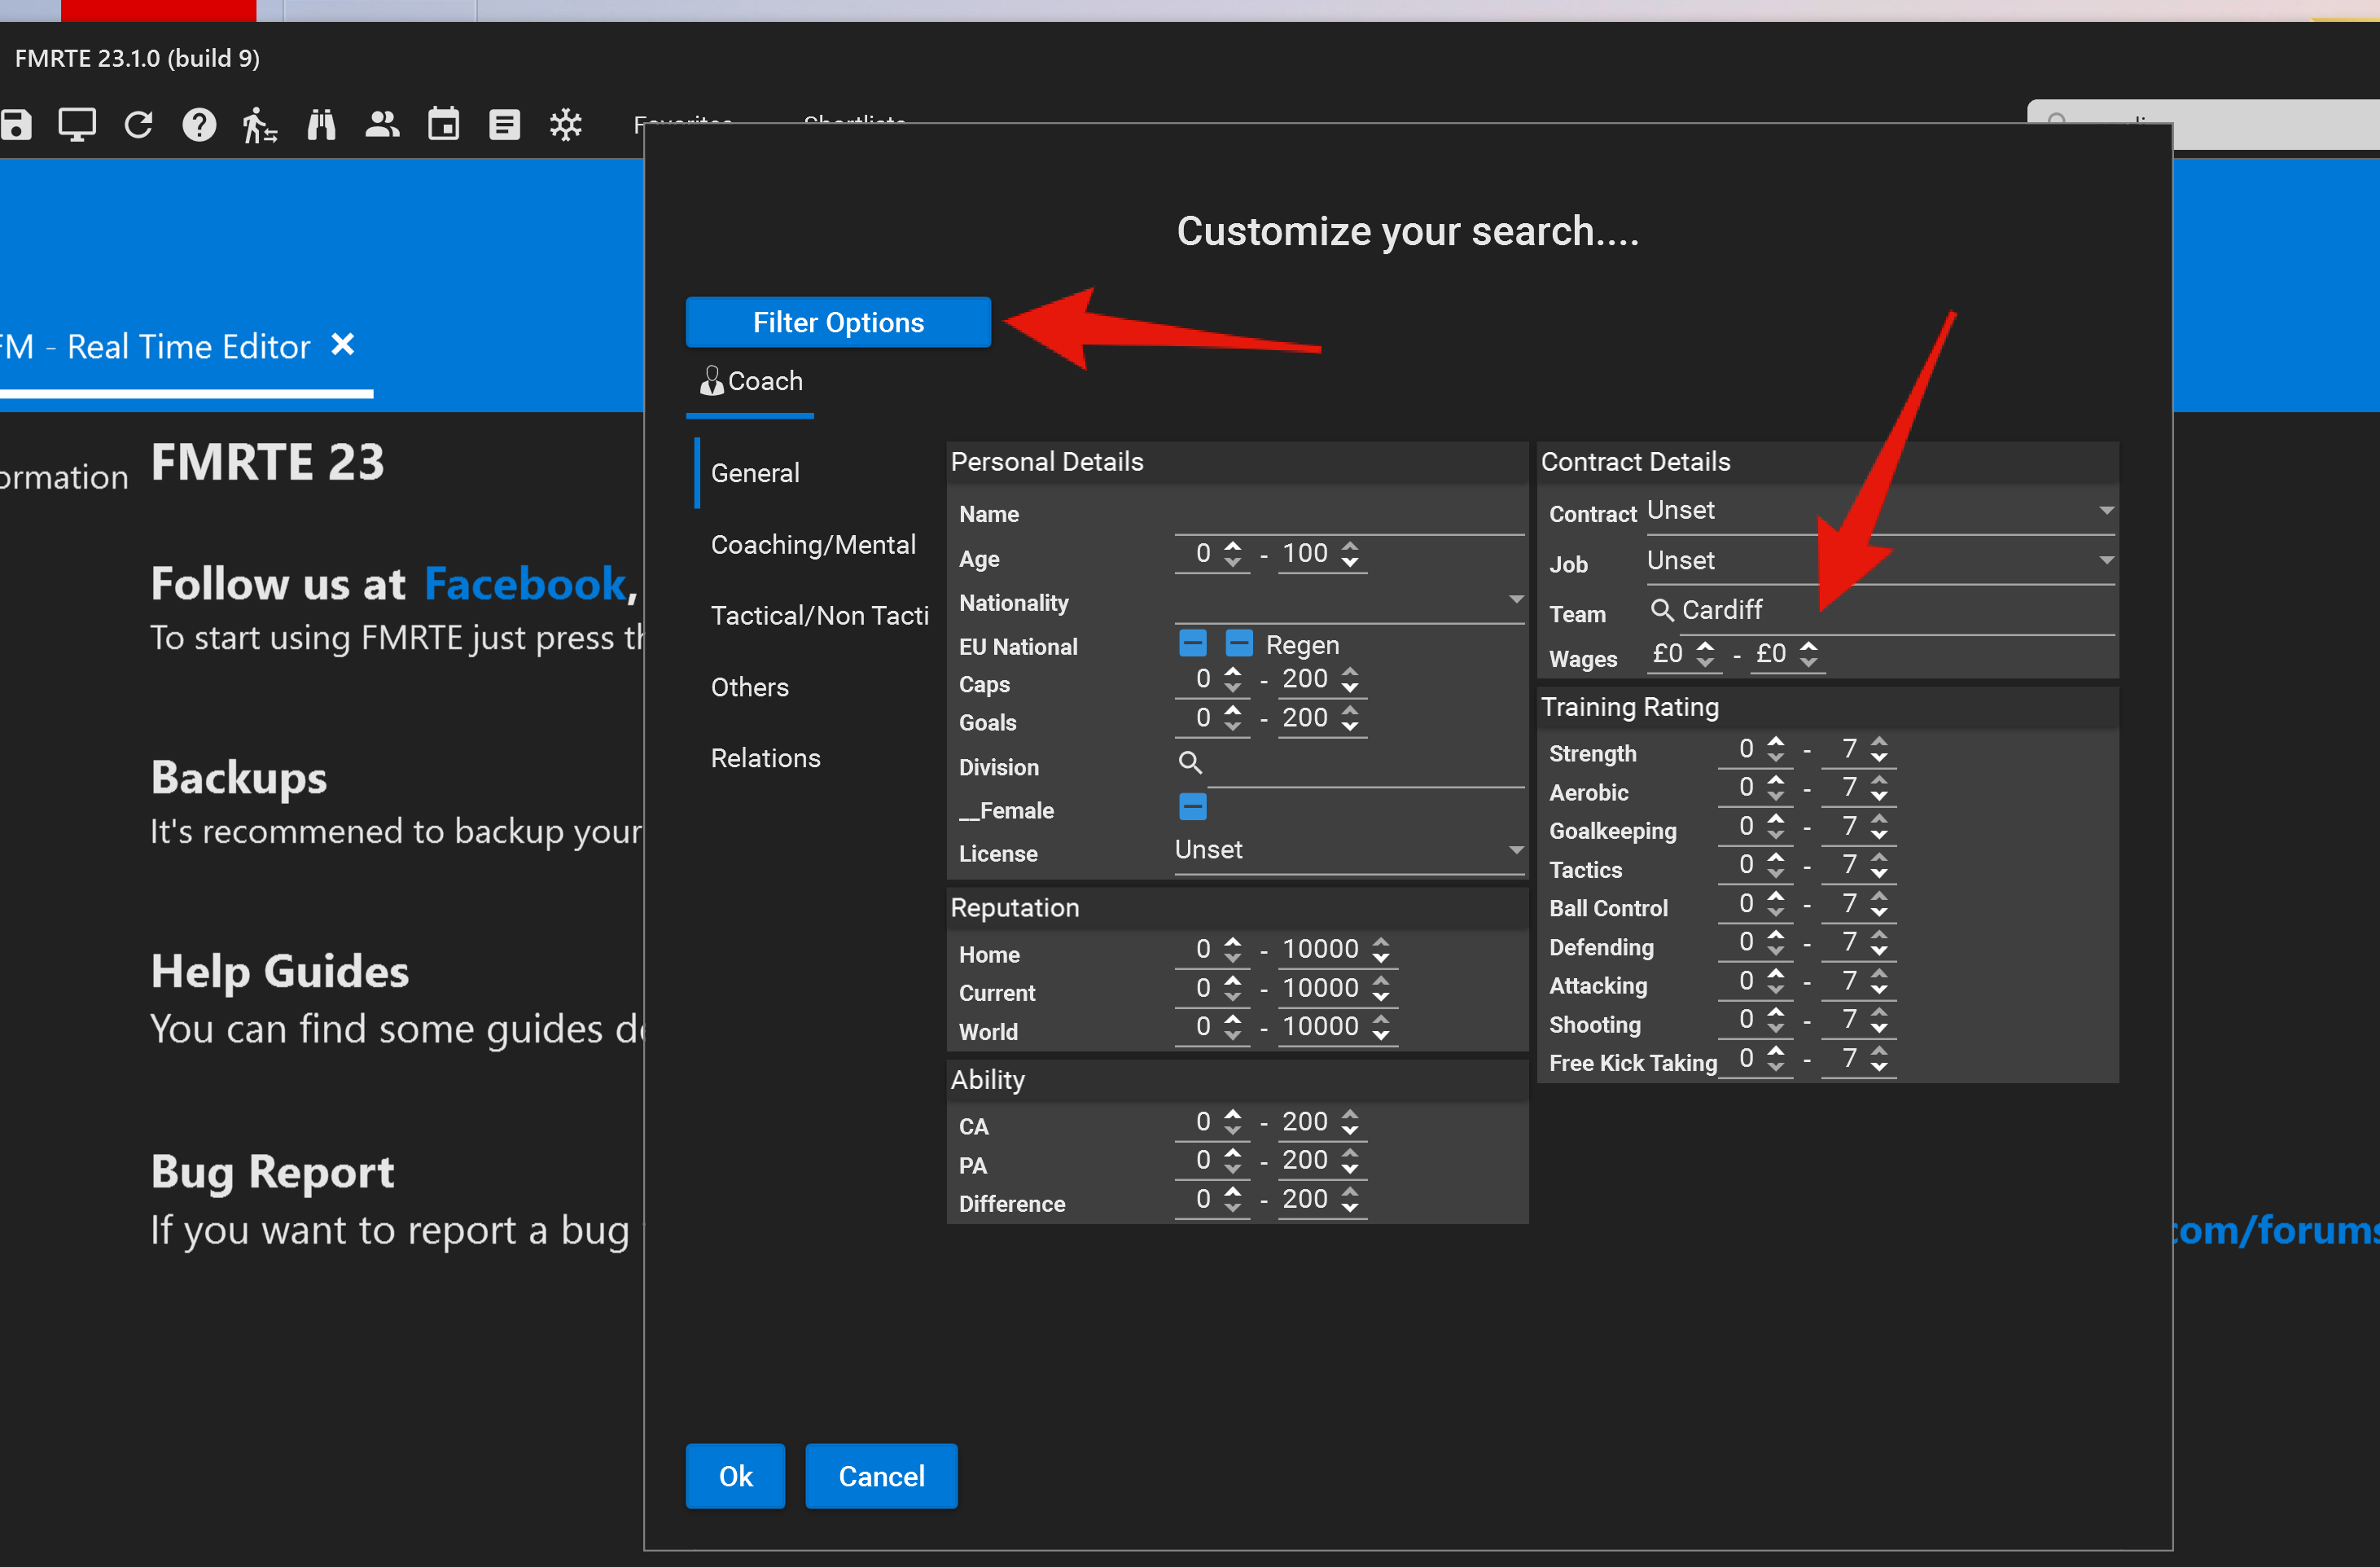Toggle the _Female checkbox
The height and width of the screenshot is (1567, 2380).
click(1193, 807)
